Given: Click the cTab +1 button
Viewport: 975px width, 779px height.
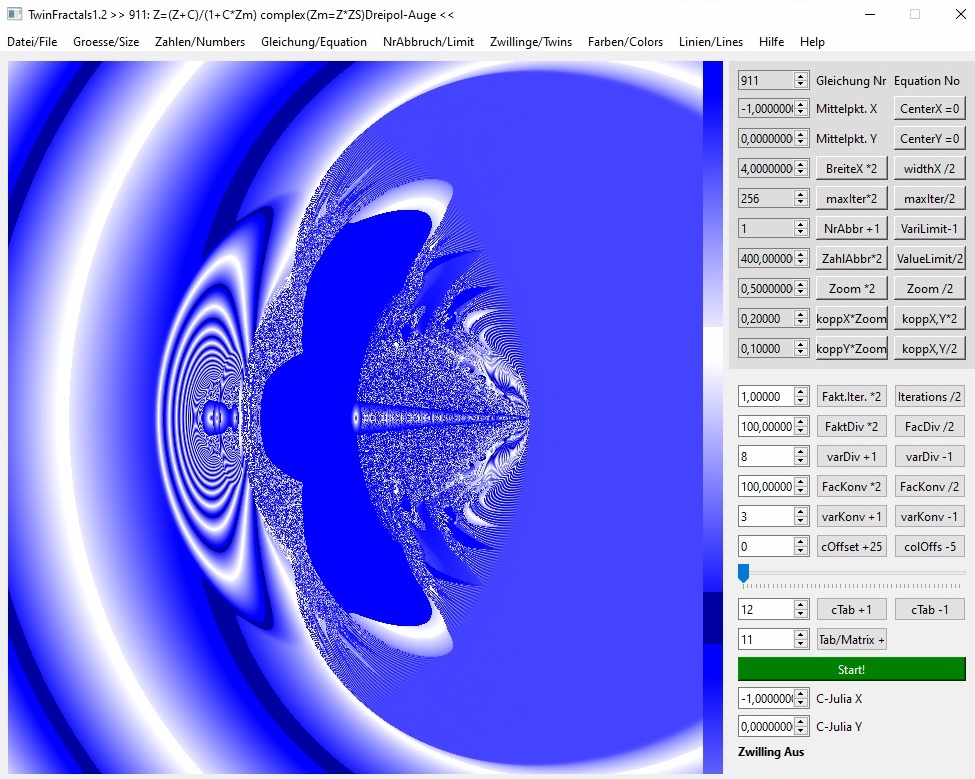Looking at the screenshot, I should [851, 609].
